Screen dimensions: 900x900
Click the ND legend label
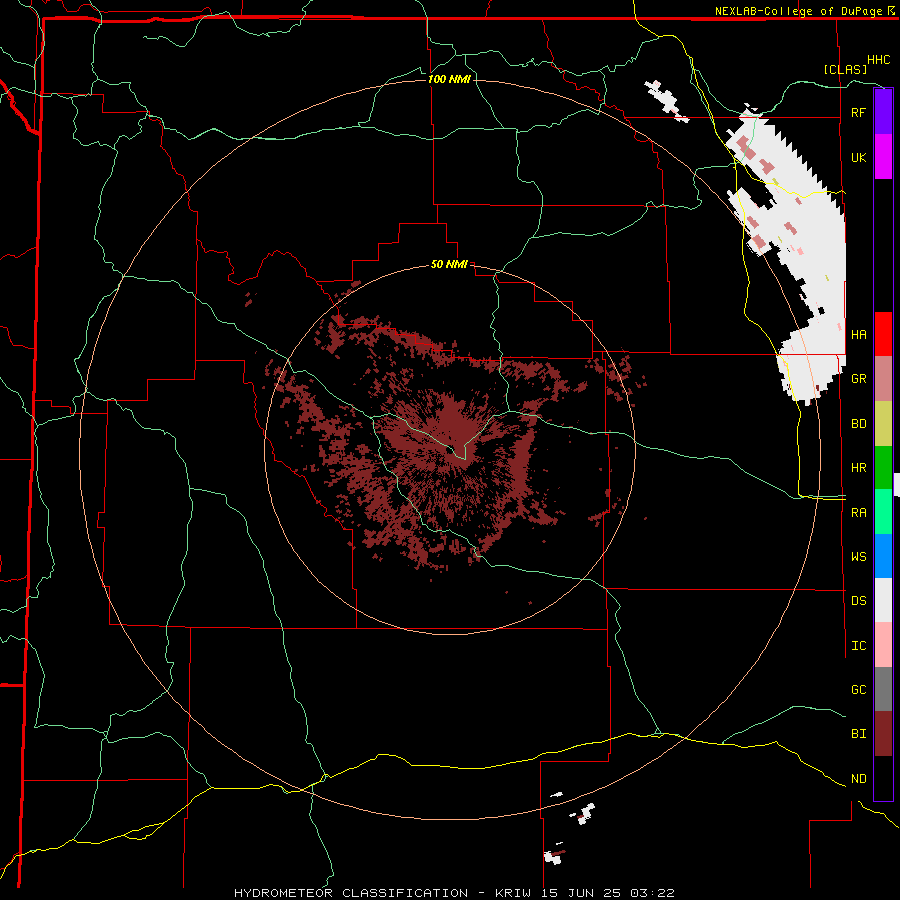(858, 779)
